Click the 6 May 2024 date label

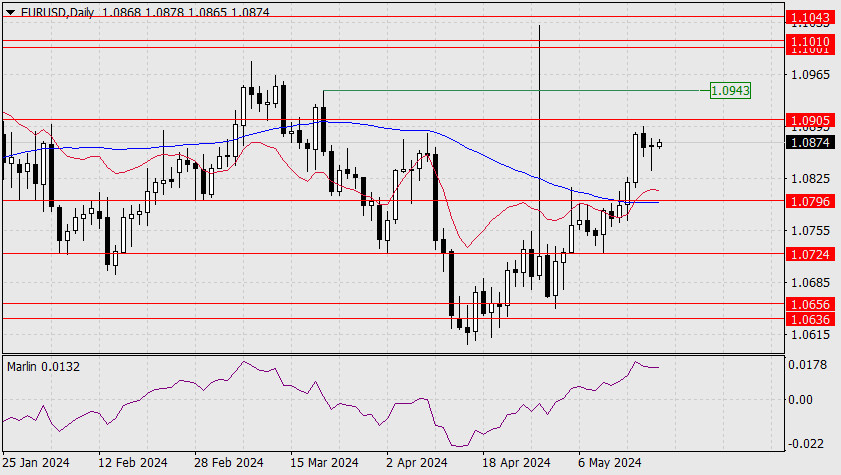click(x=610, y=463)
